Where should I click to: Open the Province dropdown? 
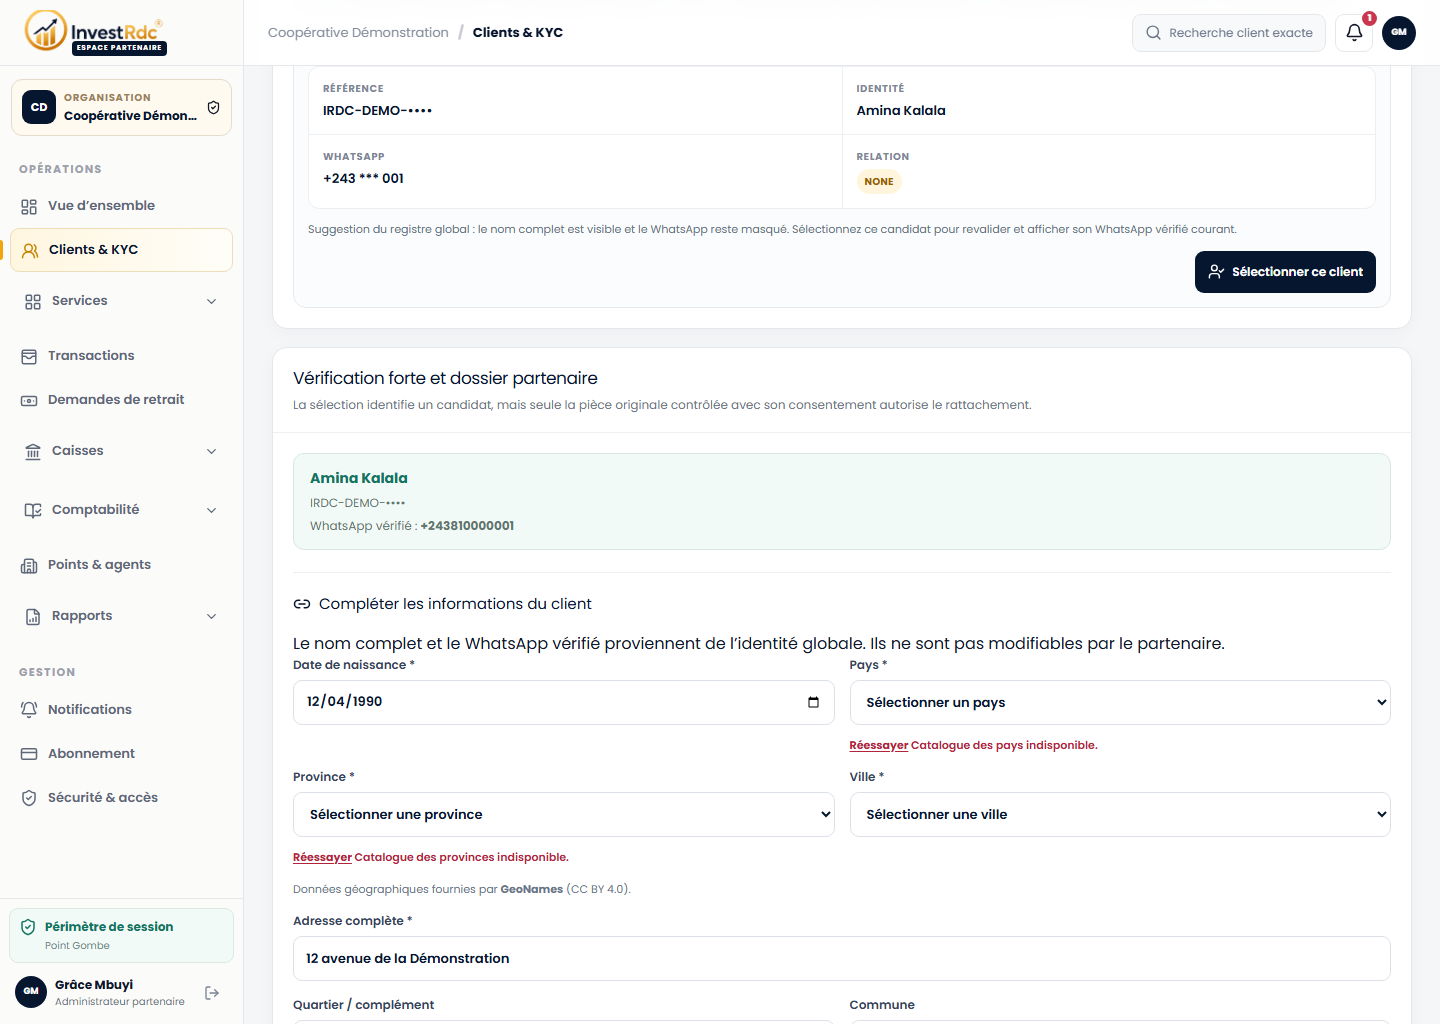pyautogui.click(x=564, y=815)
